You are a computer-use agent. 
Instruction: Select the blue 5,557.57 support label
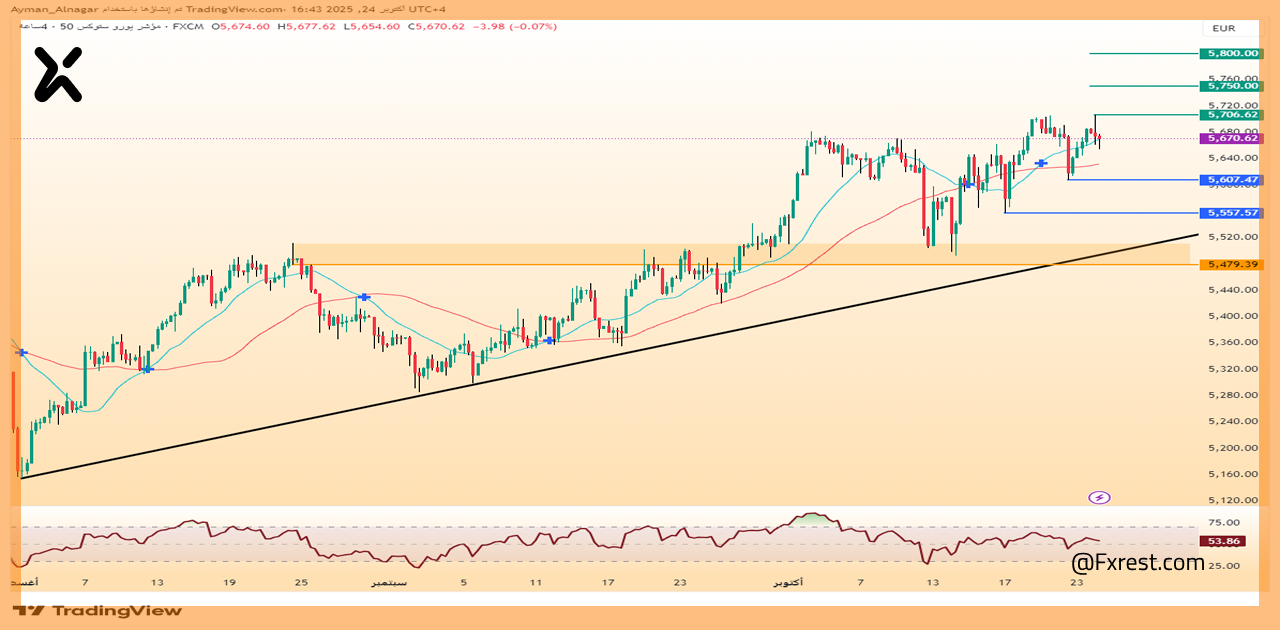pos(1232,213)
